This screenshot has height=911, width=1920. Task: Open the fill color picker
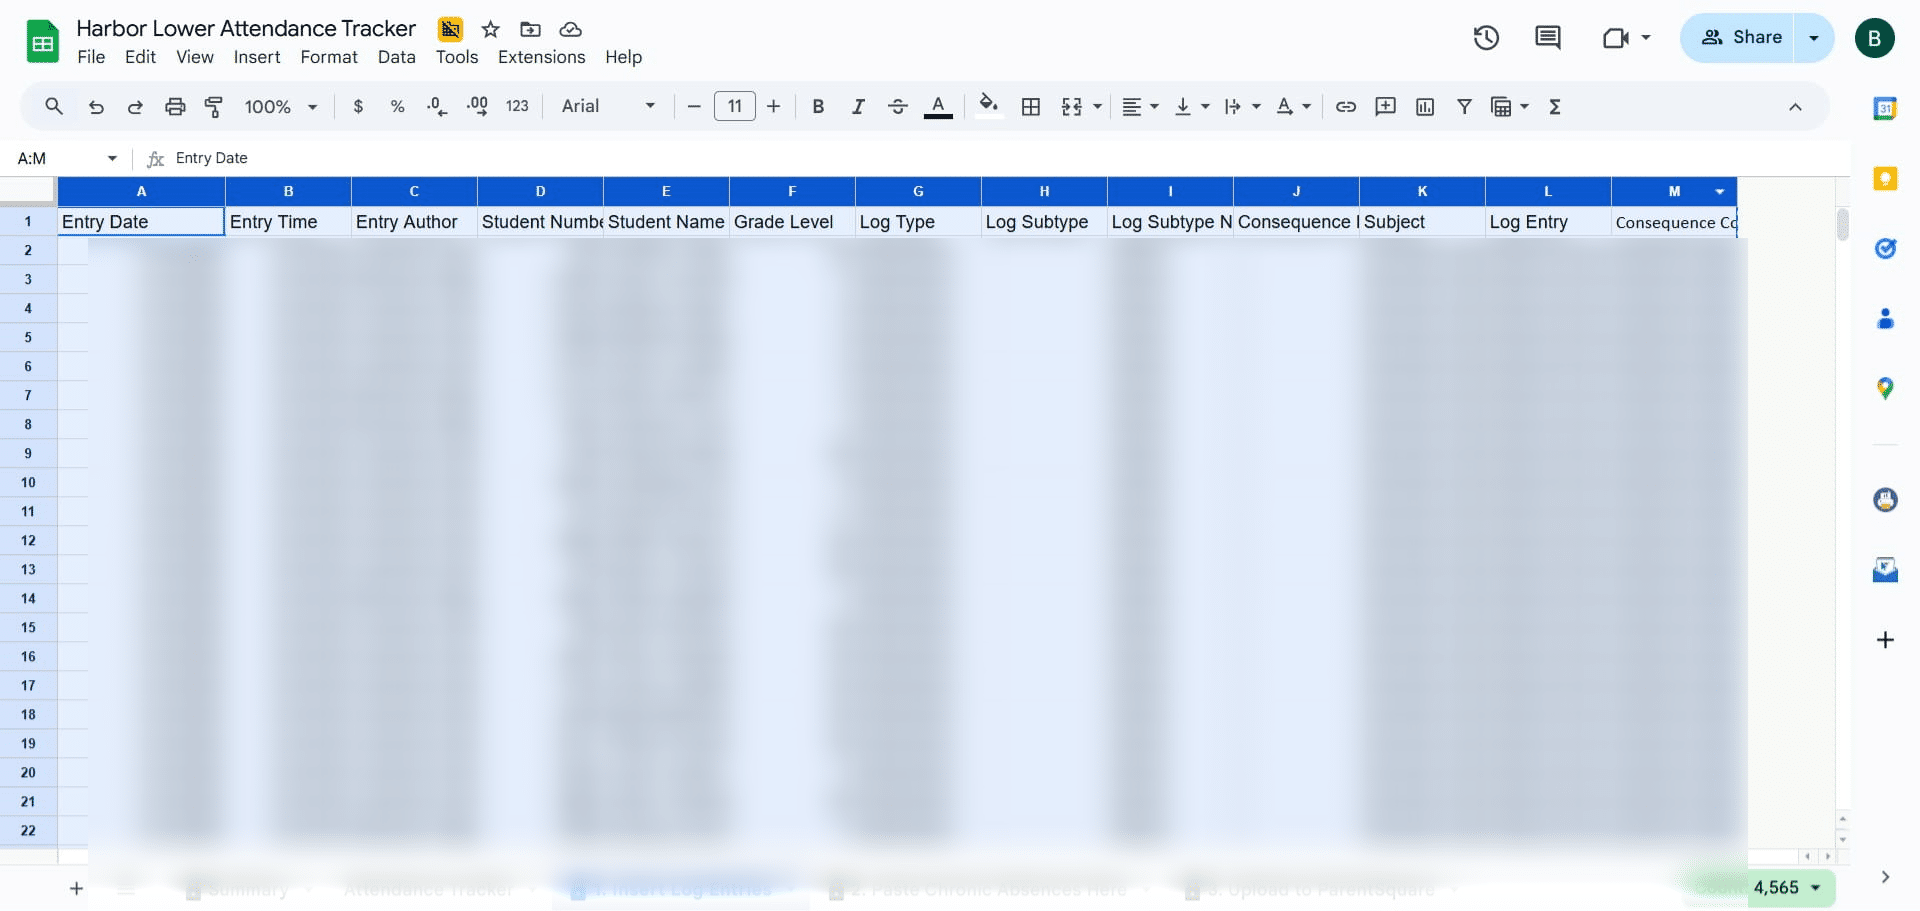988,106
